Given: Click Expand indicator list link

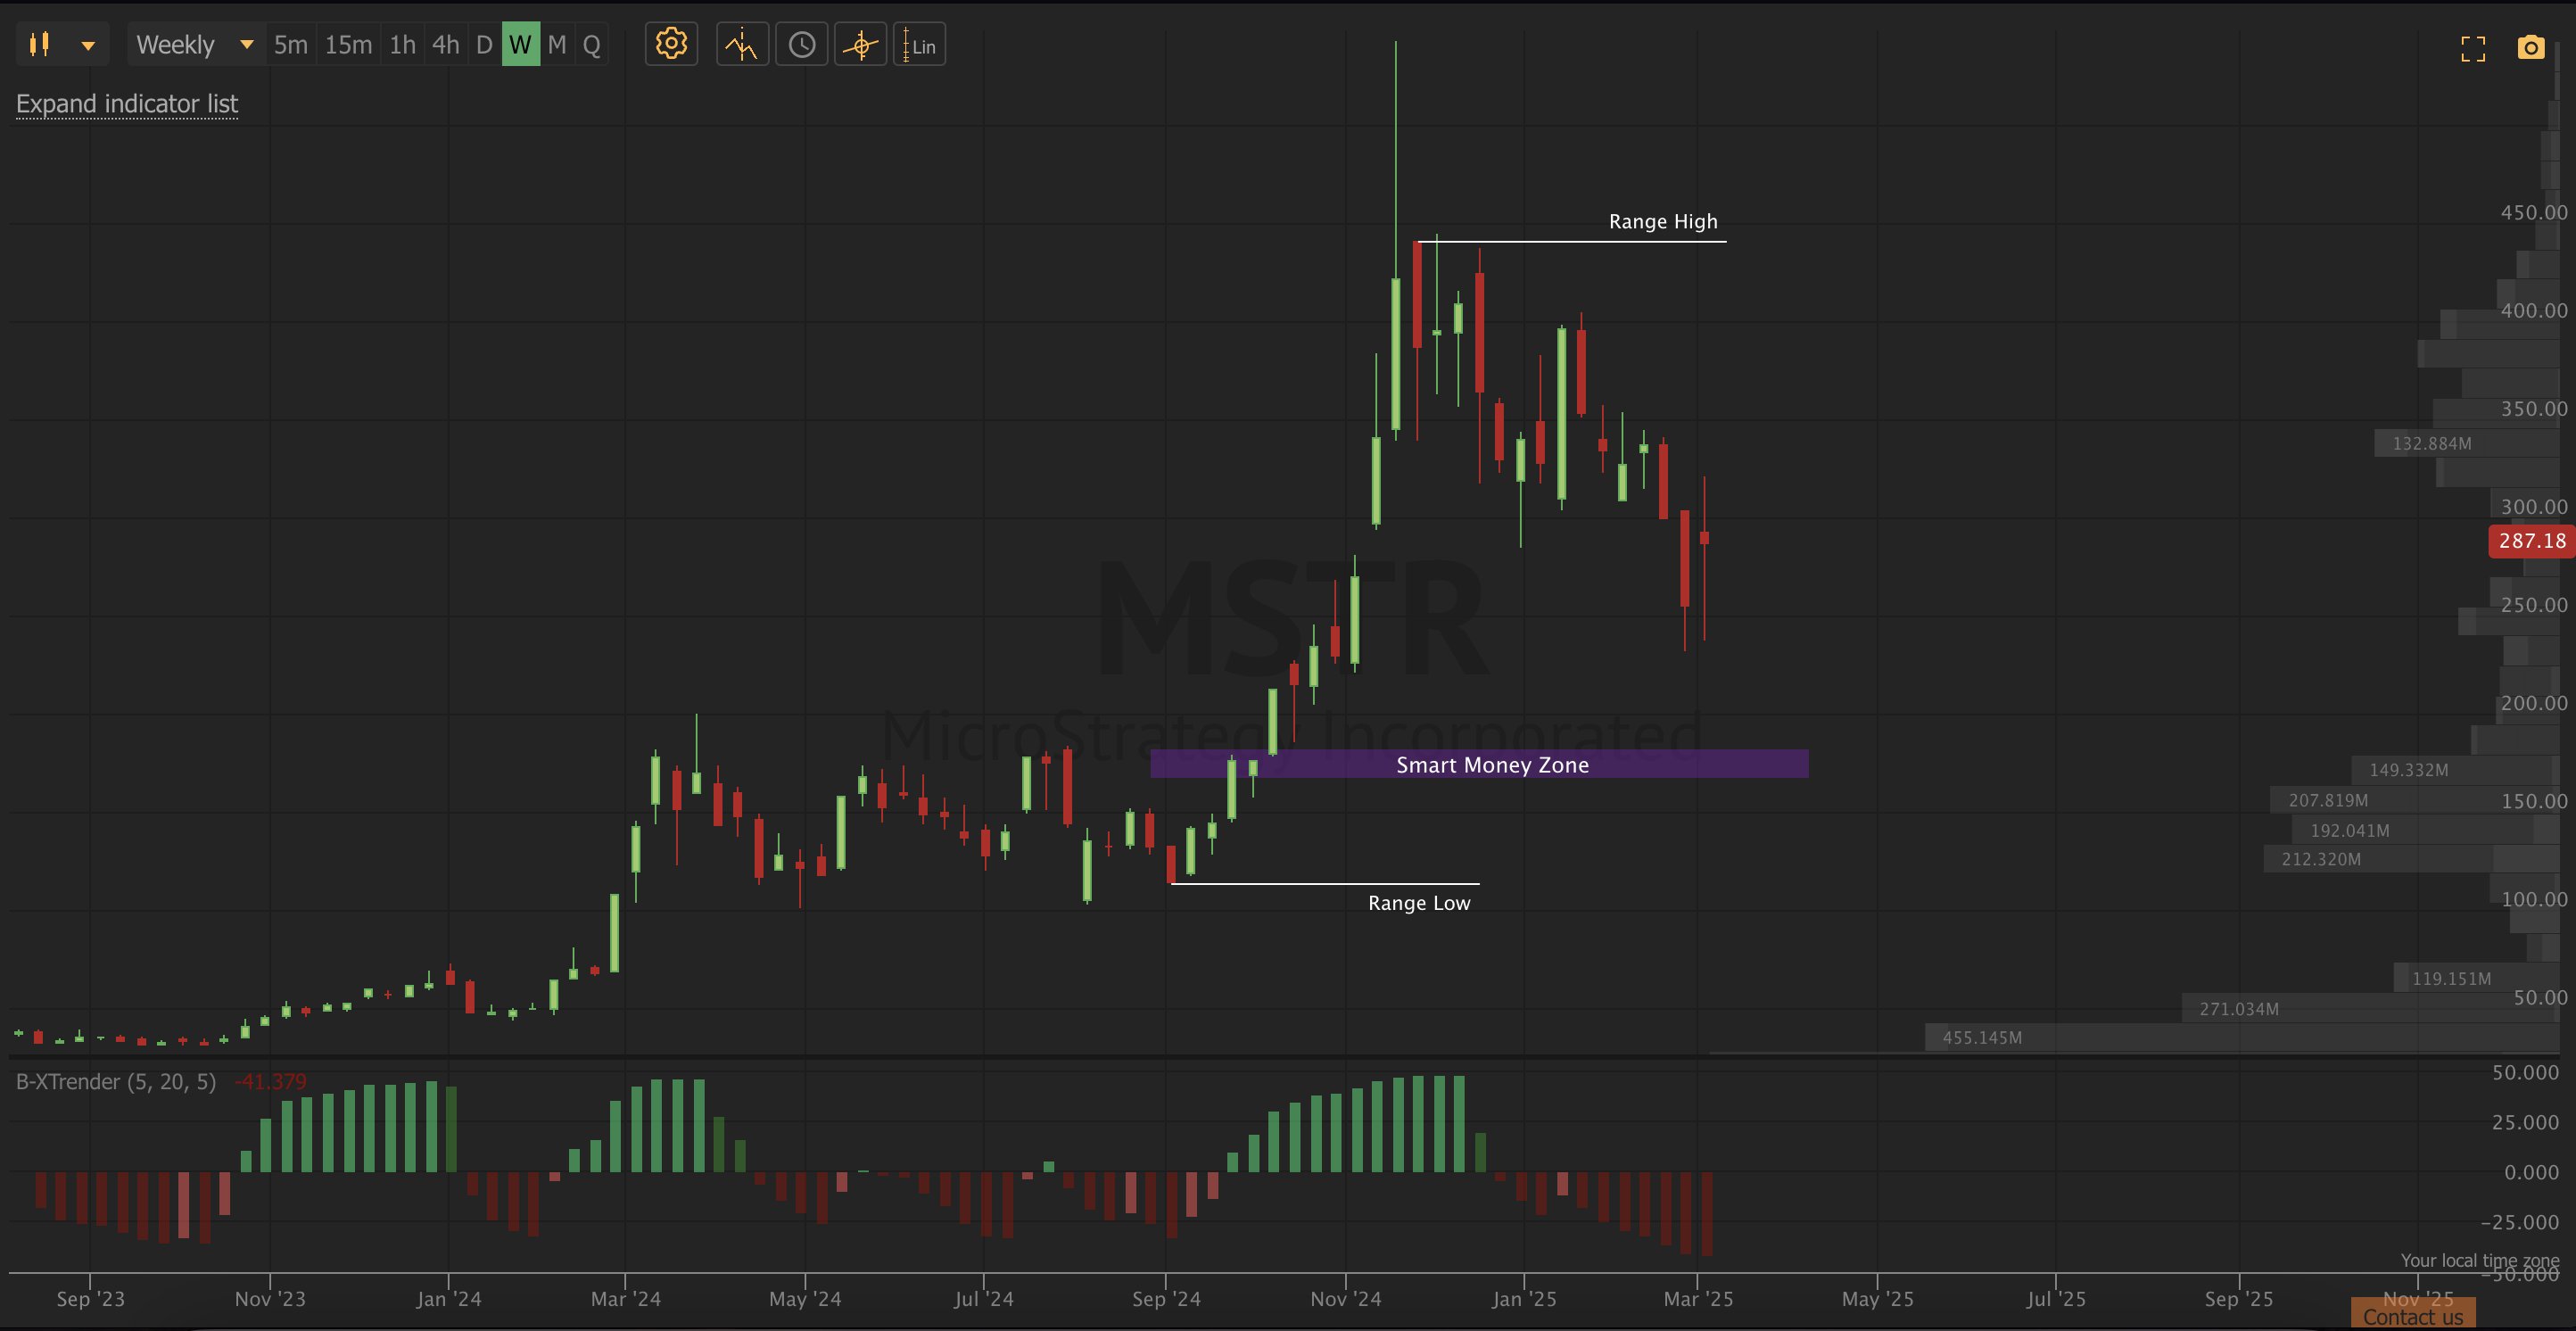Looking at the screenshot, I should tap(127, 104).
